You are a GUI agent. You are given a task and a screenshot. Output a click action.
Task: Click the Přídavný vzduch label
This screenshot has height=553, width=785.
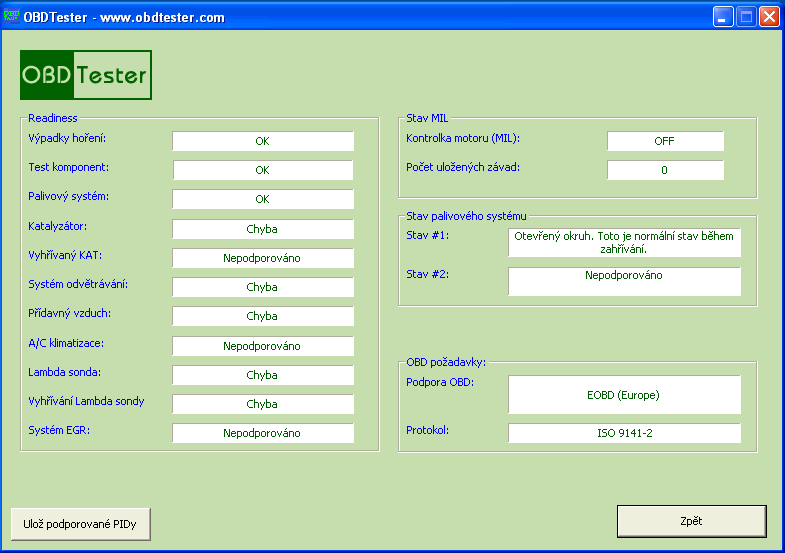pos(70,313)
